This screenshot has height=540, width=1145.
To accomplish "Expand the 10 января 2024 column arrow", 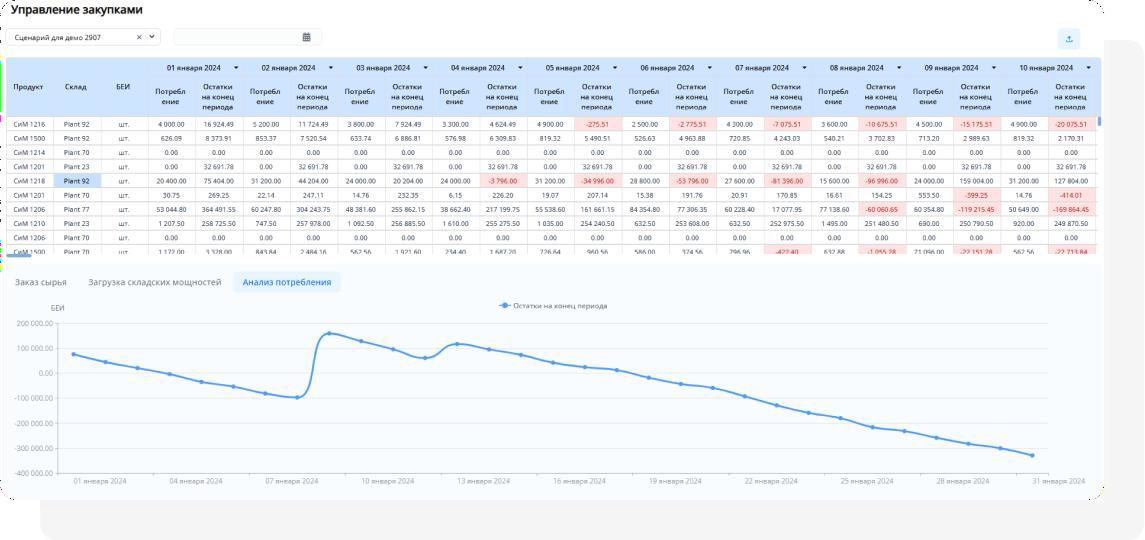I will [1089, 67].
